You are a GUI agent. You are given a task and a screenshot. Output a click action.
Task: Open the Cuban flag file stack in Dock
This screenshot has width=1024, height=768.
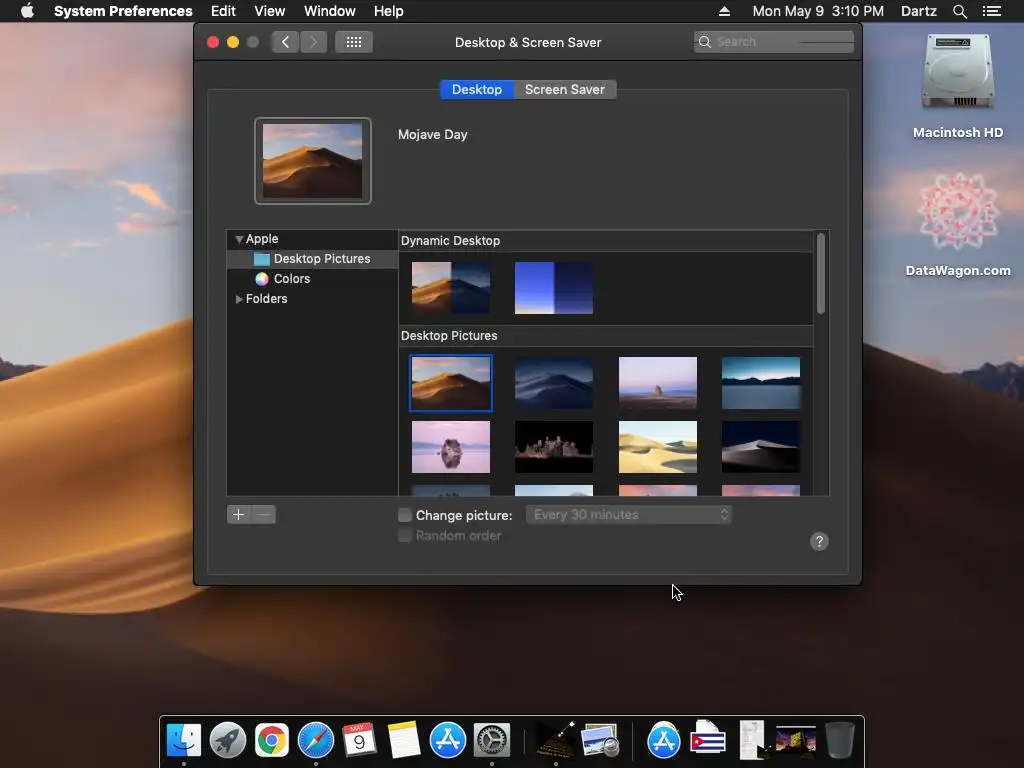click(x=708, y=738)
